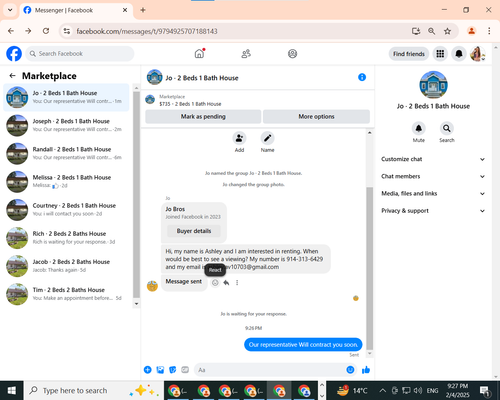Open Rich - 2 Beds 2 Baths House chat
The image size is (500, 400).
click(66, 238)
